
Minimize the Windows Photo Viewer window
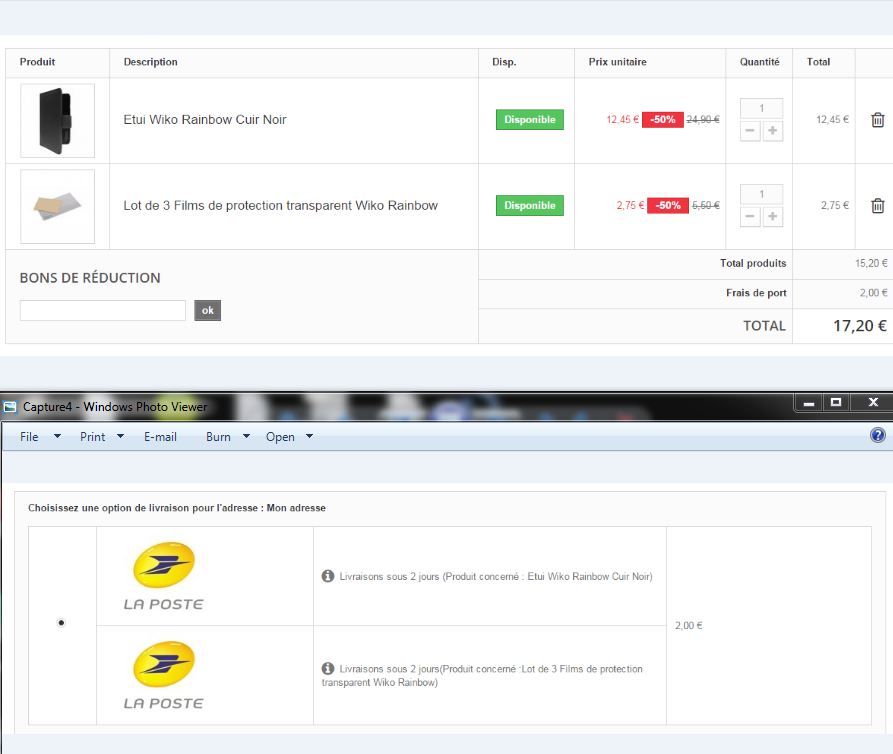tap(809, 403)
